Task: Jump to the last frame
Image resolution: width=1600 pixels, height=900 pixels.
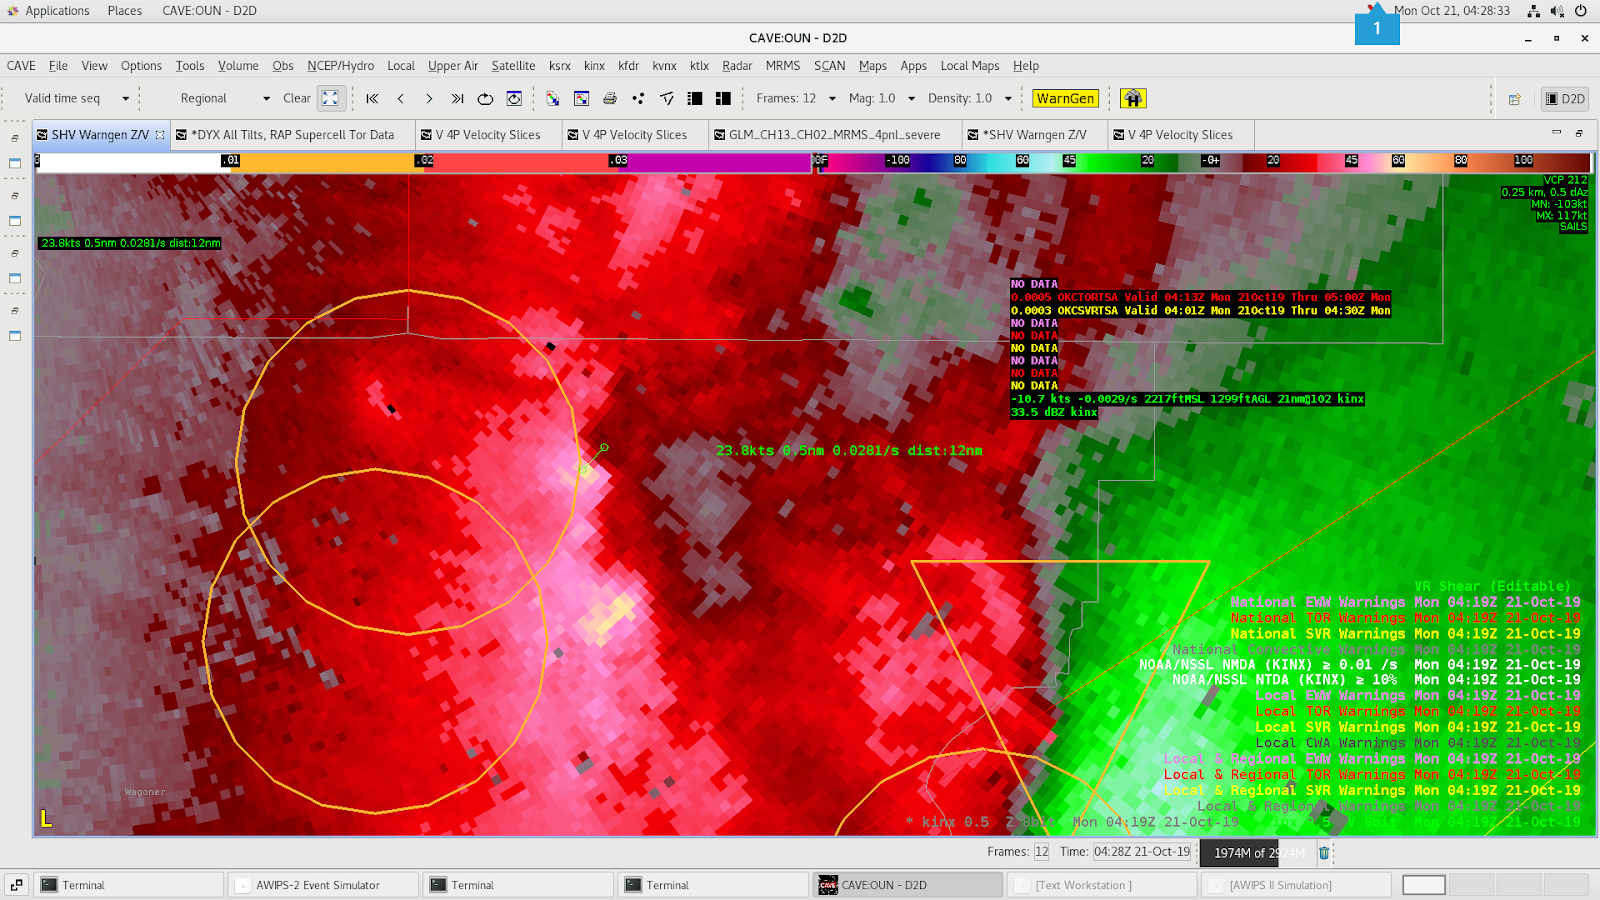Action: coord(457,98)
